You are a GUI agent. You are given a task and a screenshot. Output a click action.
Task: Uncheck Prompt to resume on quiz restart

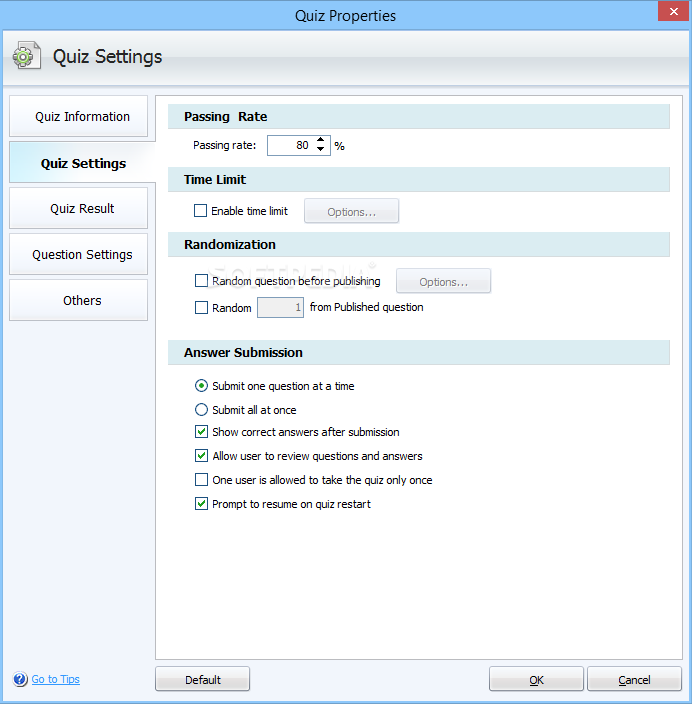[201, 504]
